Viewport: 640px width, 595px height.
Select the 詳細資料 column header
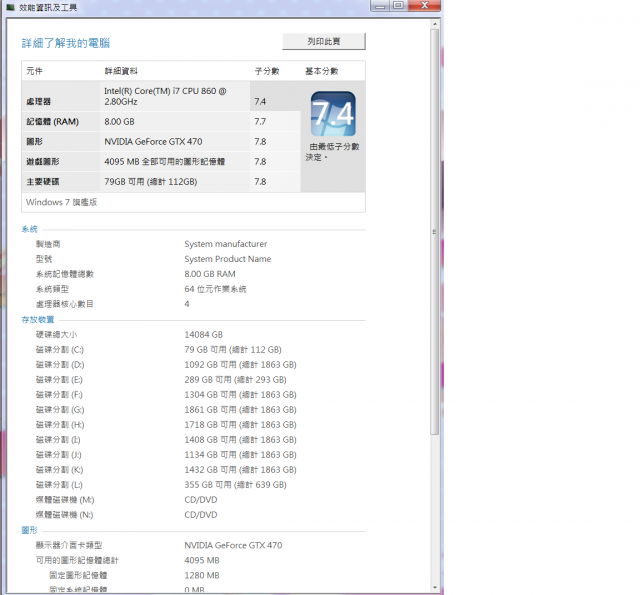pyautogui.click(x=121, y=71)
